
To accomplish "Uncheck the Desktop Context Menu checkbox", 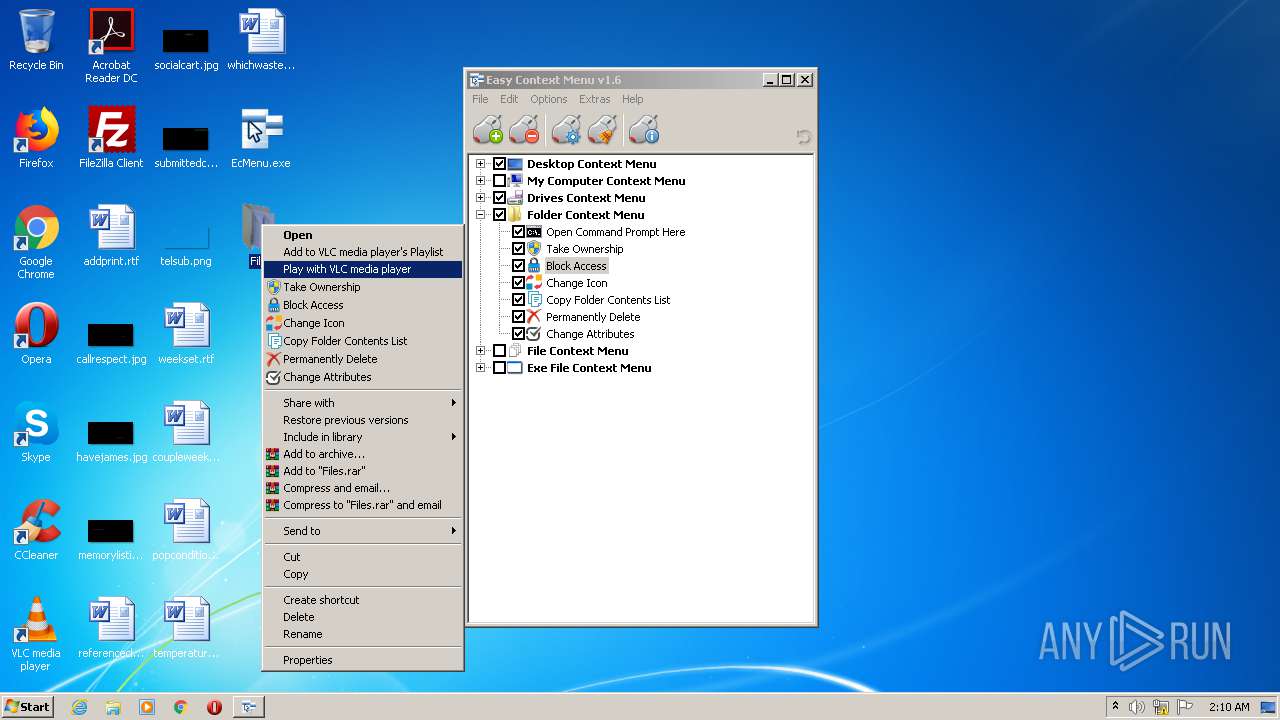I will (500, 164).
